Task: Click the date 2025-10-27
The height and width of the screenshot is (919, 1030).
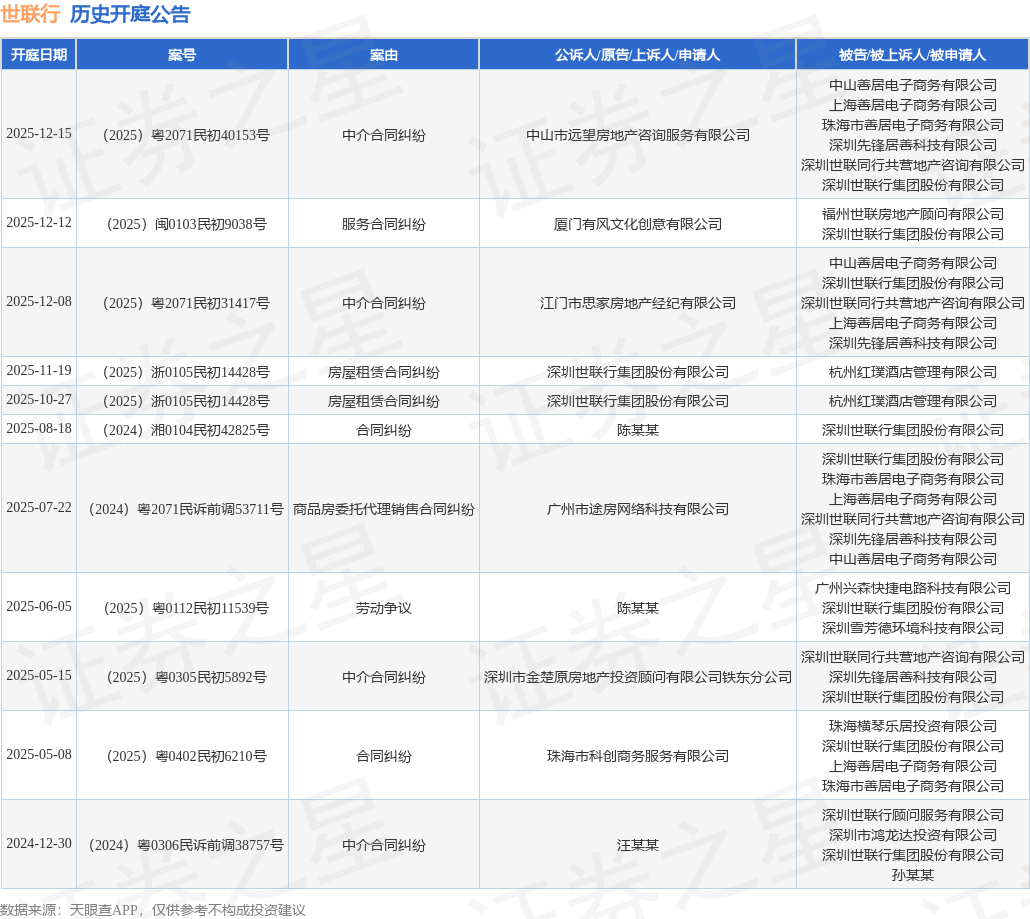Action: [x=39, y=399]
